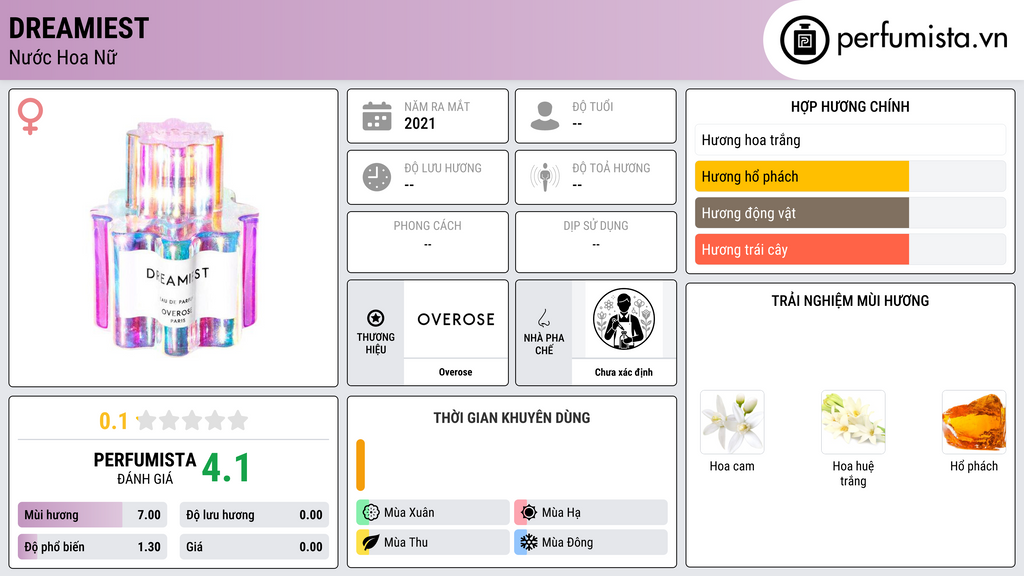The image size is (1024, 576).
Task: Click the star badge icon above Thương hiệu
Action: [376, 318]
